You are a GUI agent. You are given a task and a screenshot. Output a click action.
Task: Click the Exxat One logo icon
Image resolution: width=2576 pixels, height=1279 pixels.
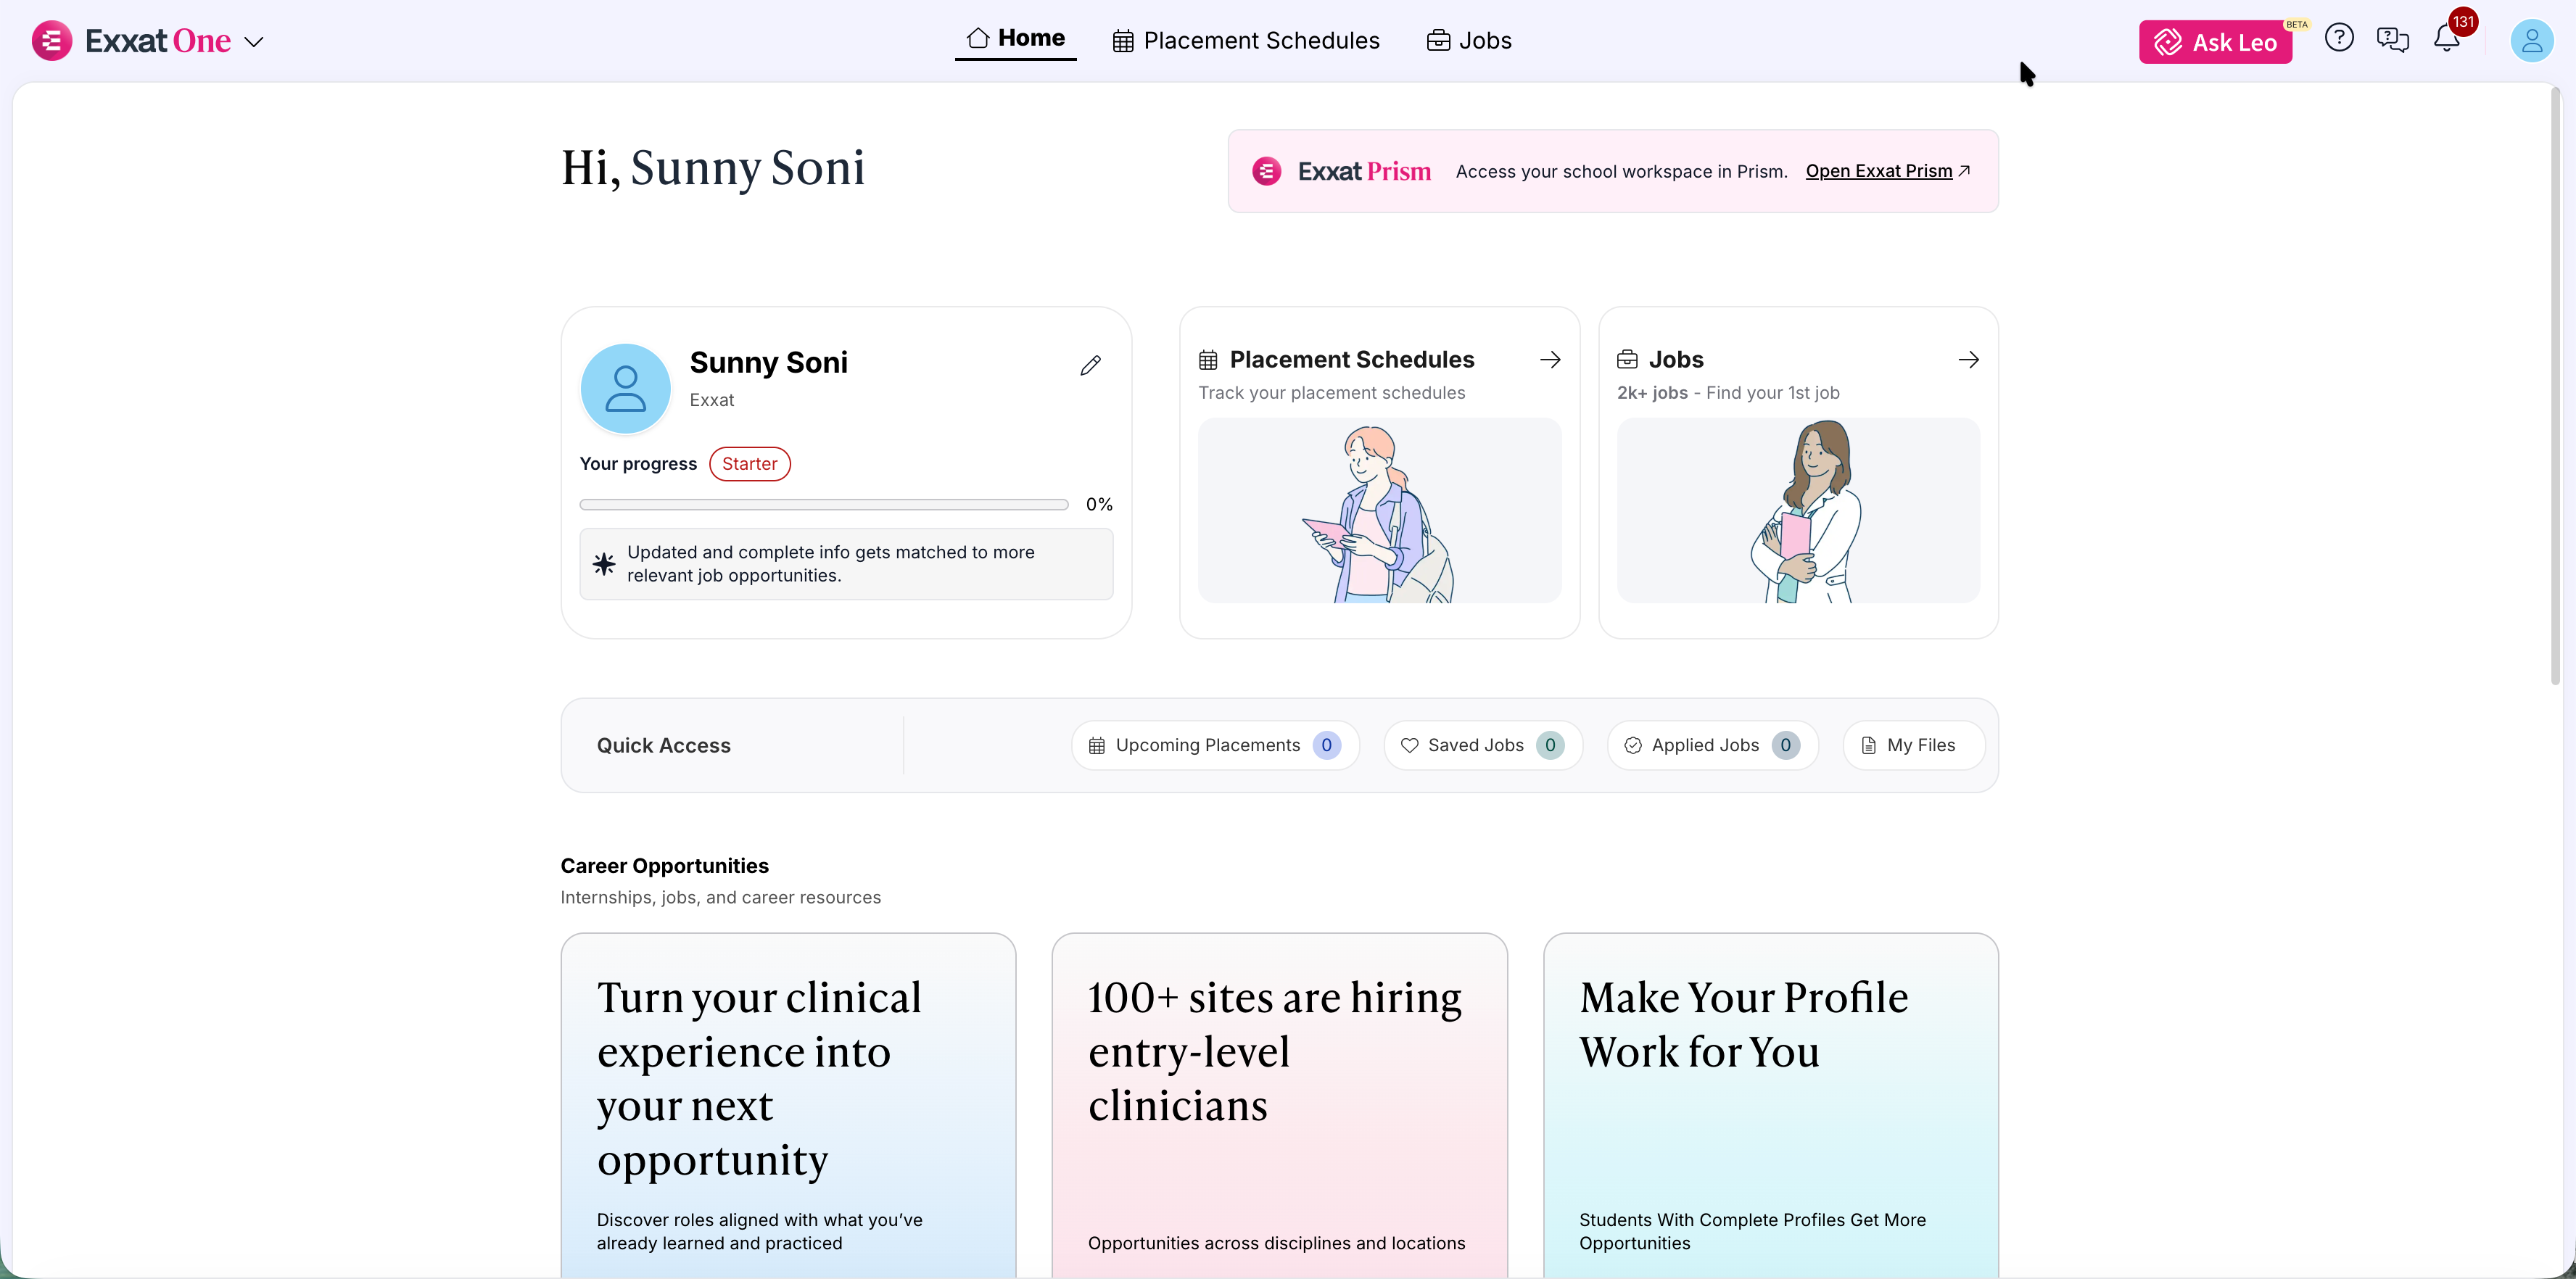coord(52,41)
